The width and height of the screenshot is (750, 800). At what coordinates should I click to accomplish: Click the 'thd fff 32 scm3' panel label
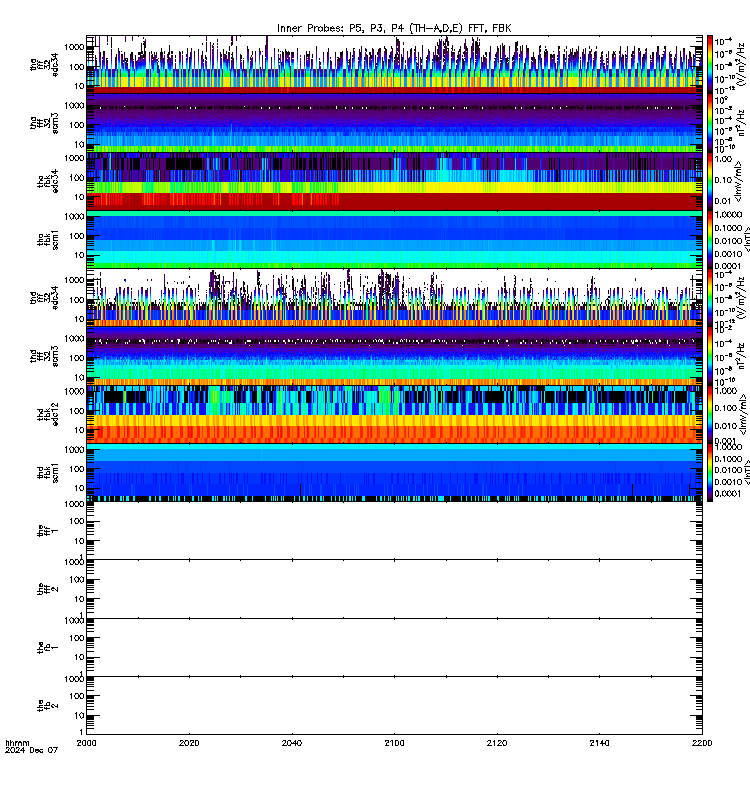(x=44, y=356)
